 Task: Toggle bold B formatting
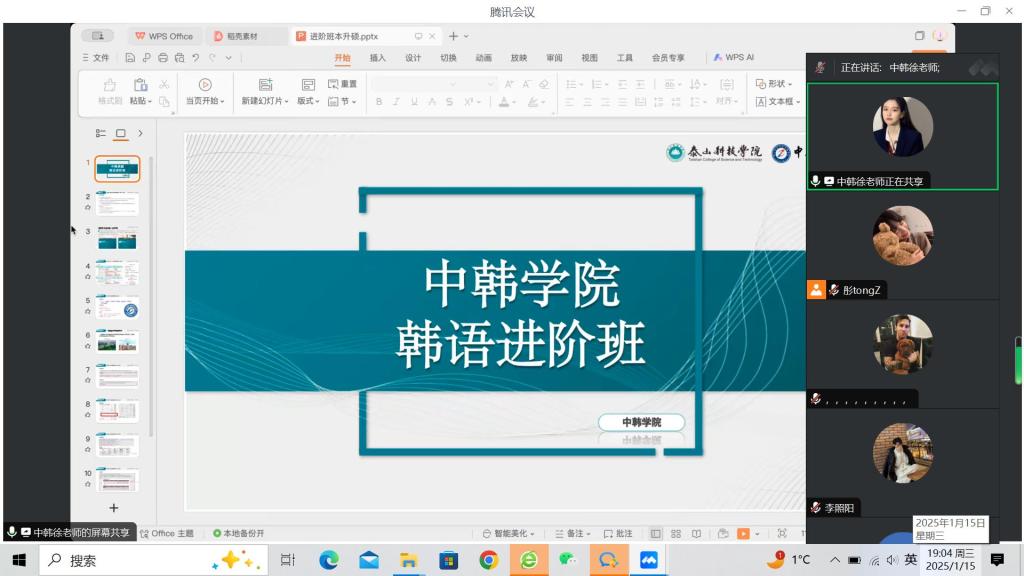pos(379,102)
